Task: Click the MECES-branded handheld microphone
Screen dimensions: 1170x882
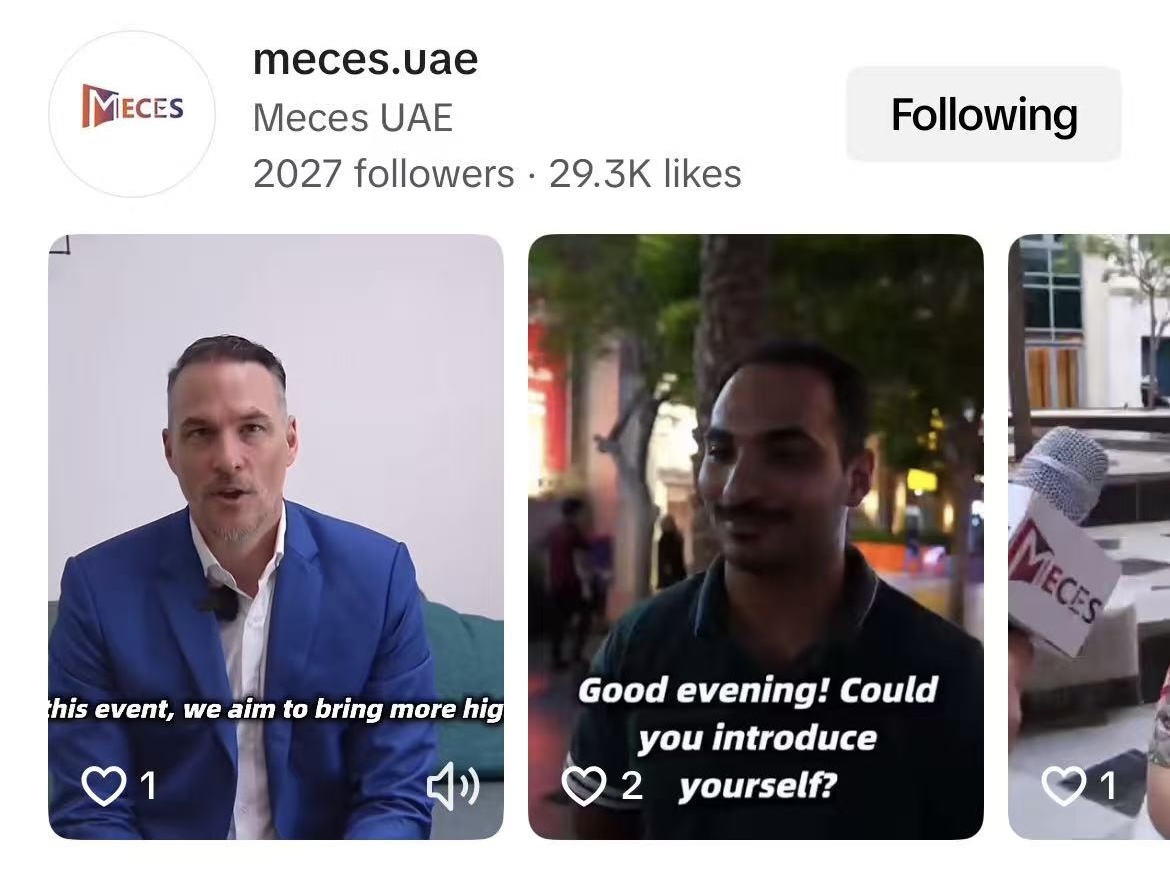Action: (1063, 539)
